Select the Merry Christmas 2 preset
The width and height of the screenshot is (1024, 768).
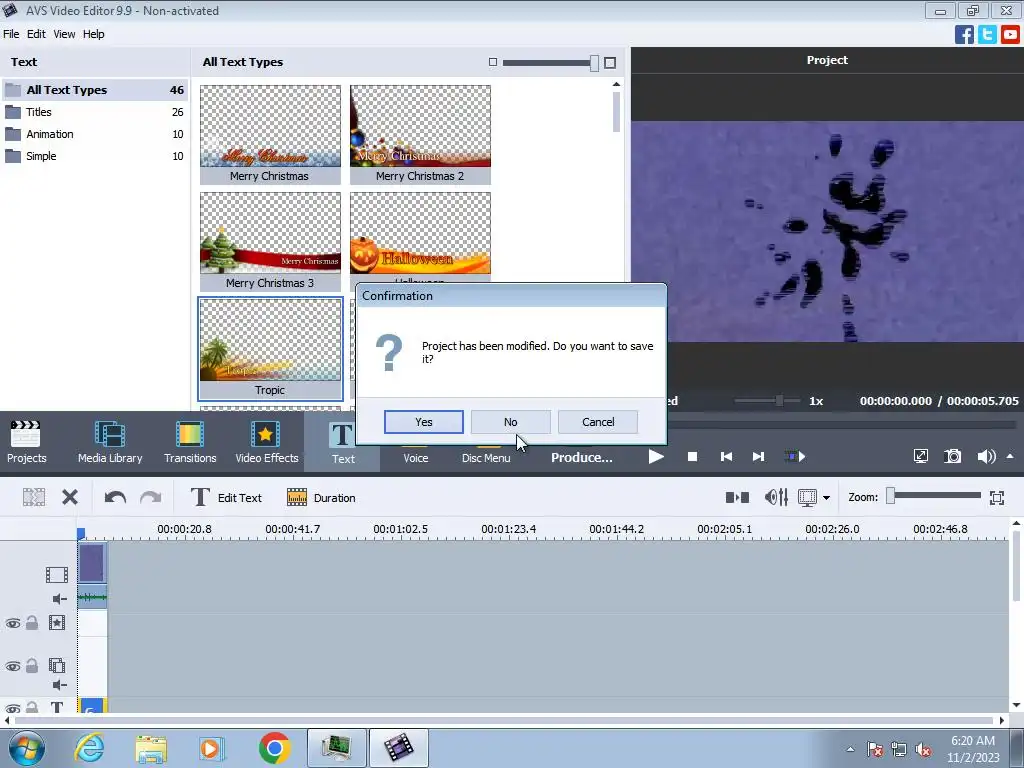[x=420, y=135]
